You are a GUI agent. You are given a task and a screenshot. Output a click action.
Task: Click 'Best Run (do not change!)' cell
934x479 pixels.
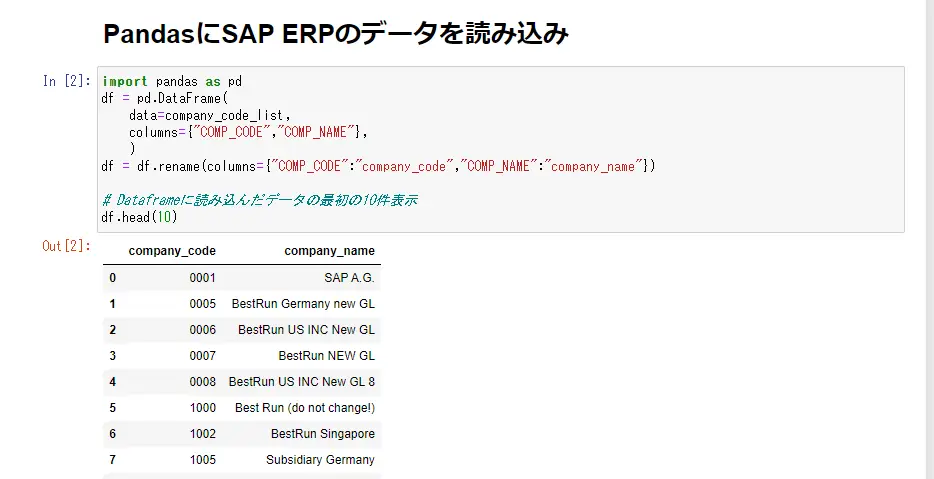coord(305,408)
